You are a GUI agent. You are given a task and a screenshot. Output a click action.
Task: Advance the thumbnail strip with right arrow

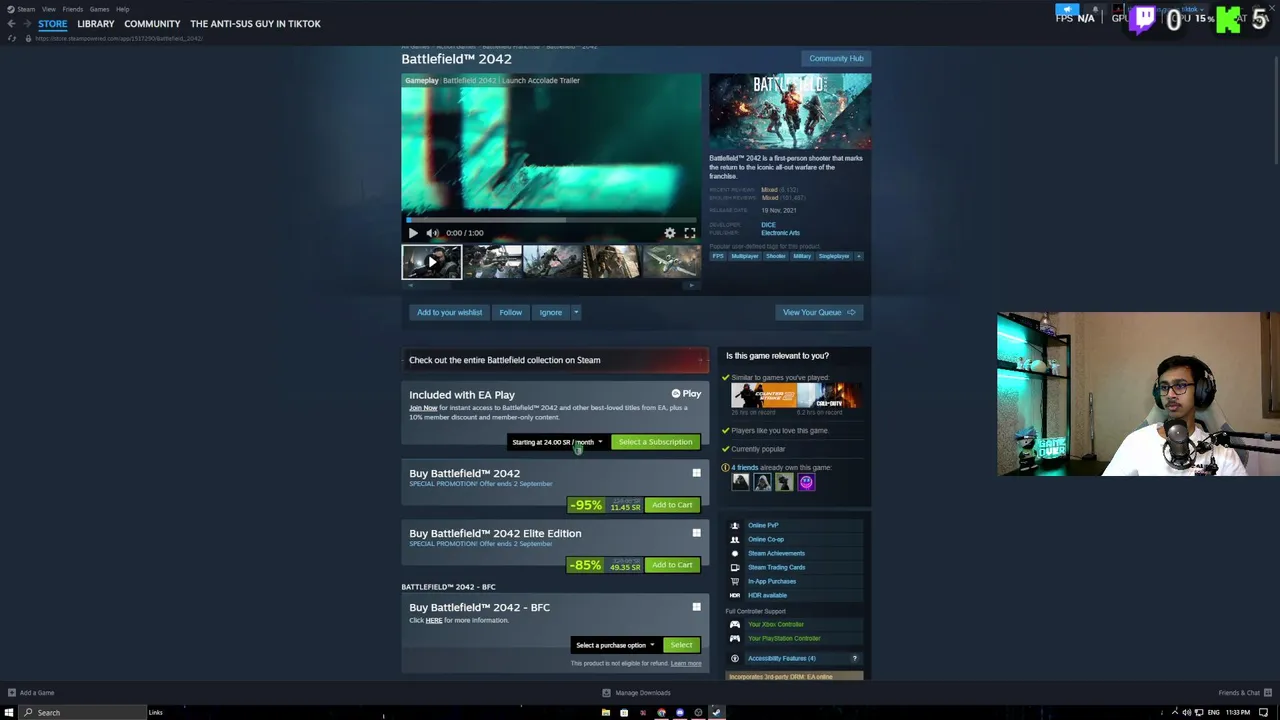(692, 285)
